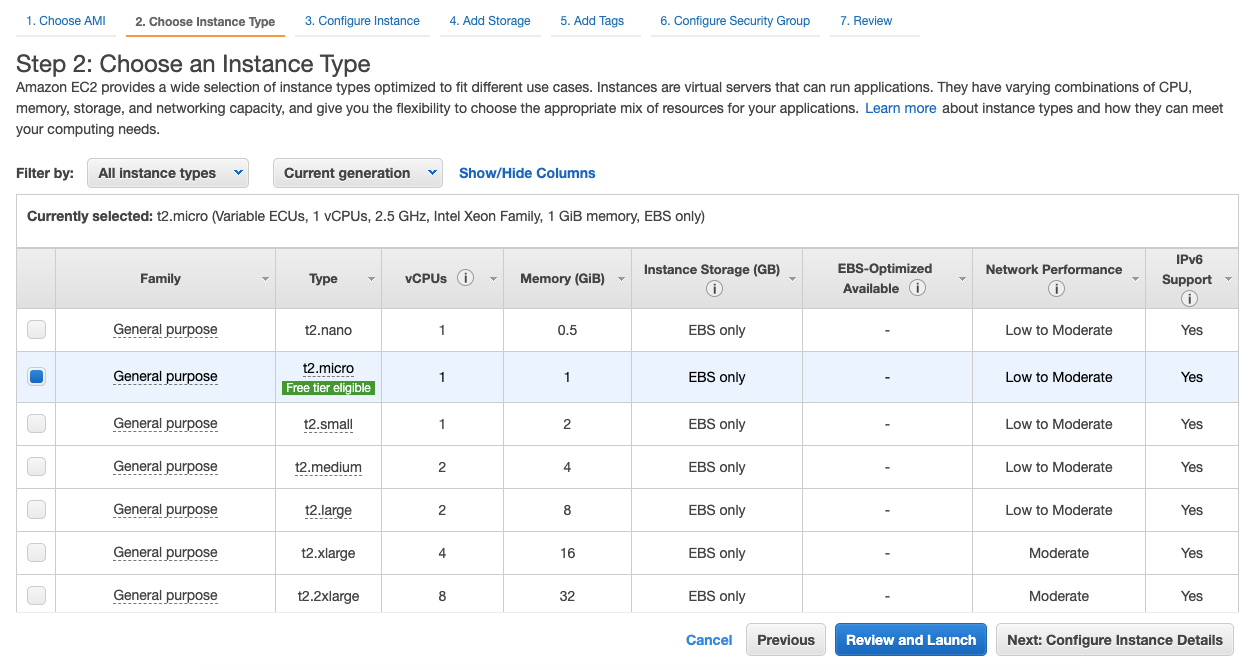Open the All instance types filter dropdown

167,172
